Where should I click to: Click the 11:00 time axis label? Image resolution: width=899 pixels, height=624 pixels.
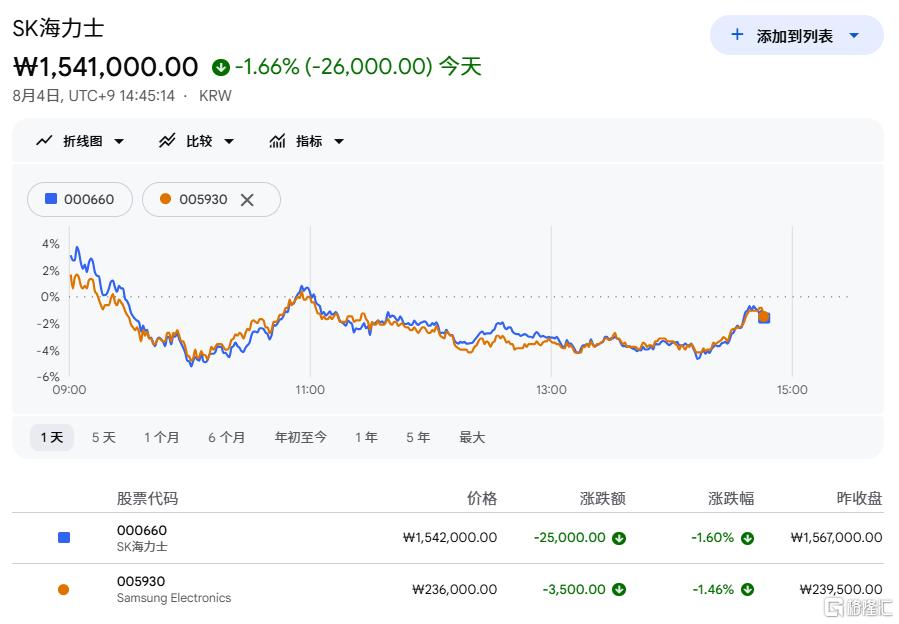pyautogui.click(x=310, y=390)
